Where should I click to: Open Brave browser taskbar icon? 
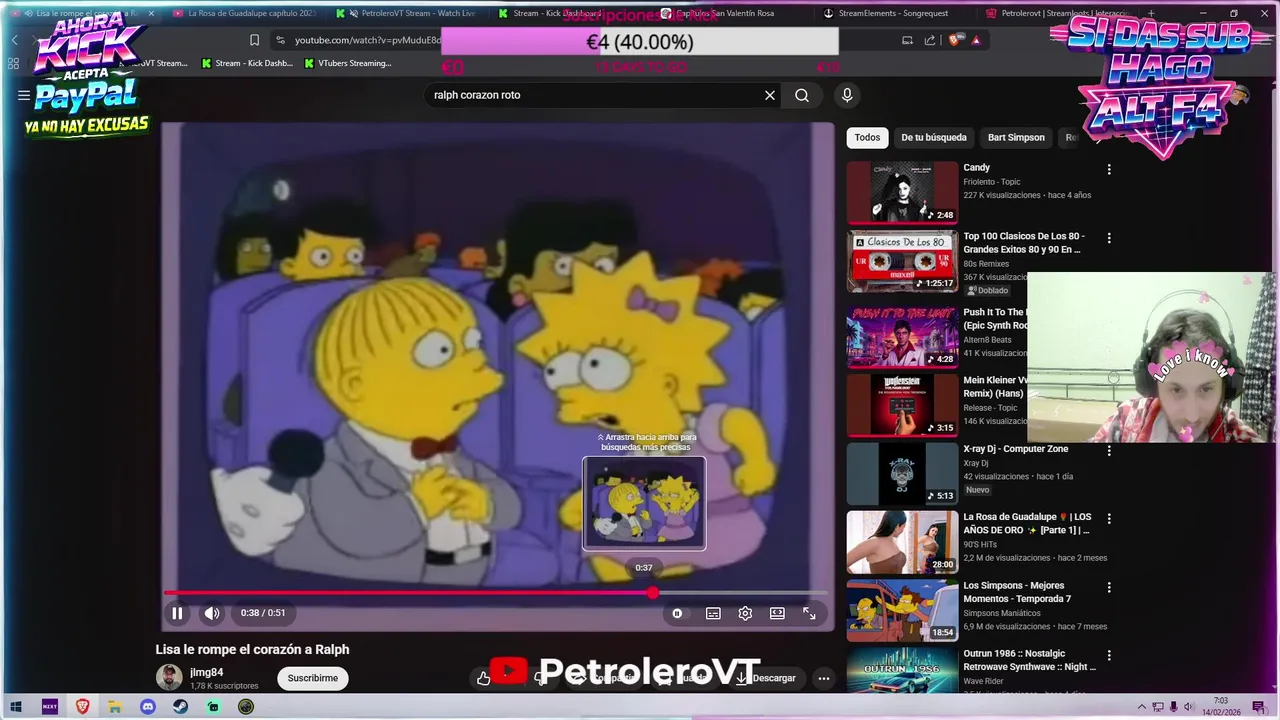coord(82,707)
